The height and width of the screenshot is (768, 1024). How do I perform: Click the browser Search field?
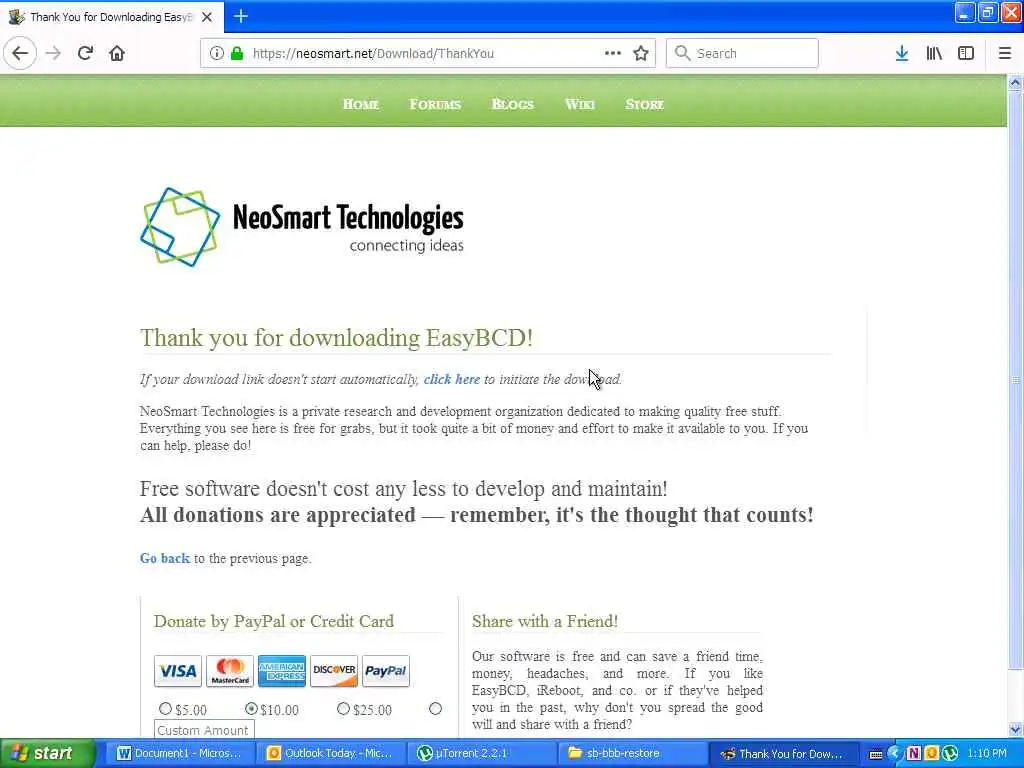point(742,54)
